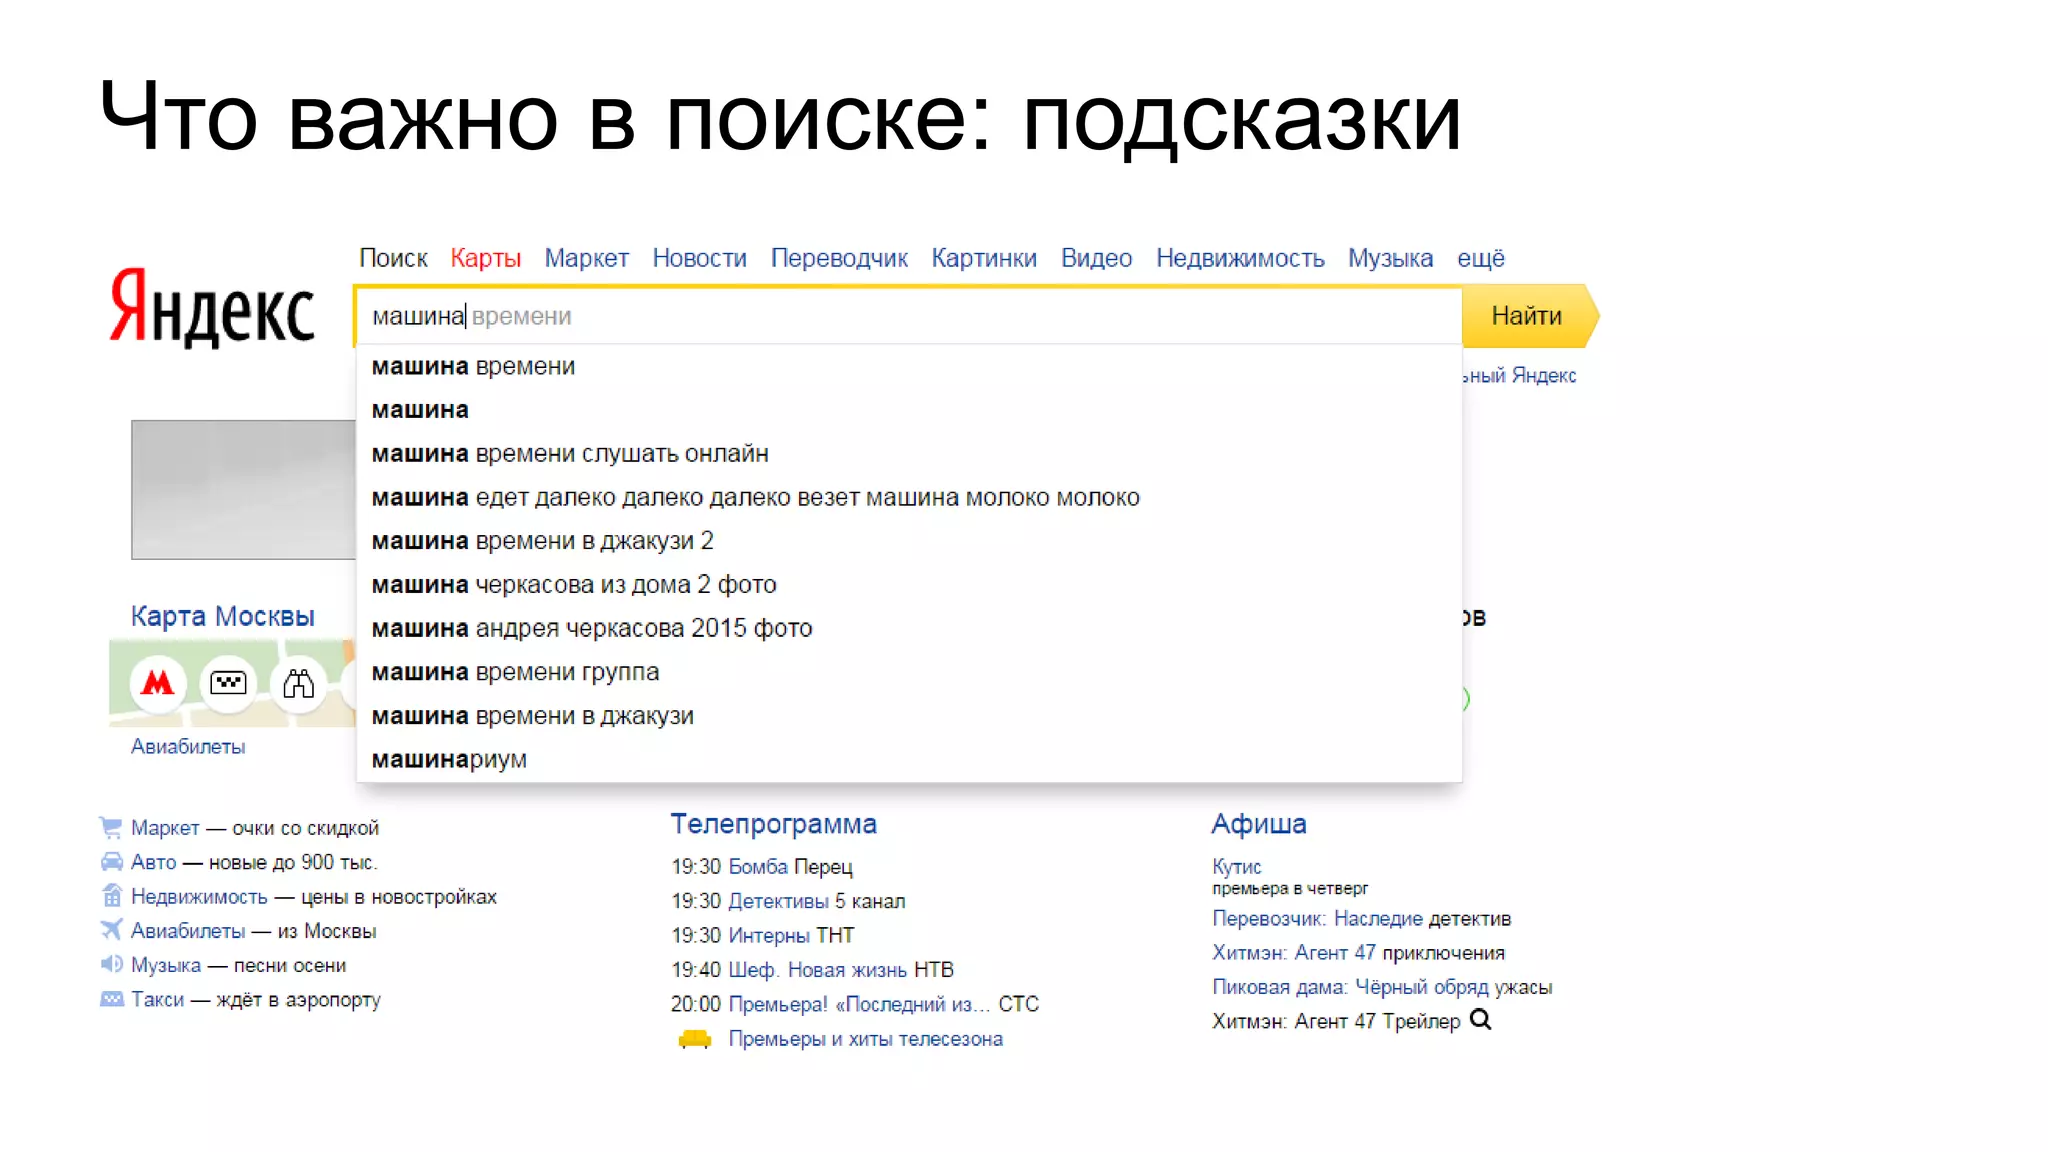Open Интерны on ТНТ
The image size is (2048, 1152).
coord(769,935)
